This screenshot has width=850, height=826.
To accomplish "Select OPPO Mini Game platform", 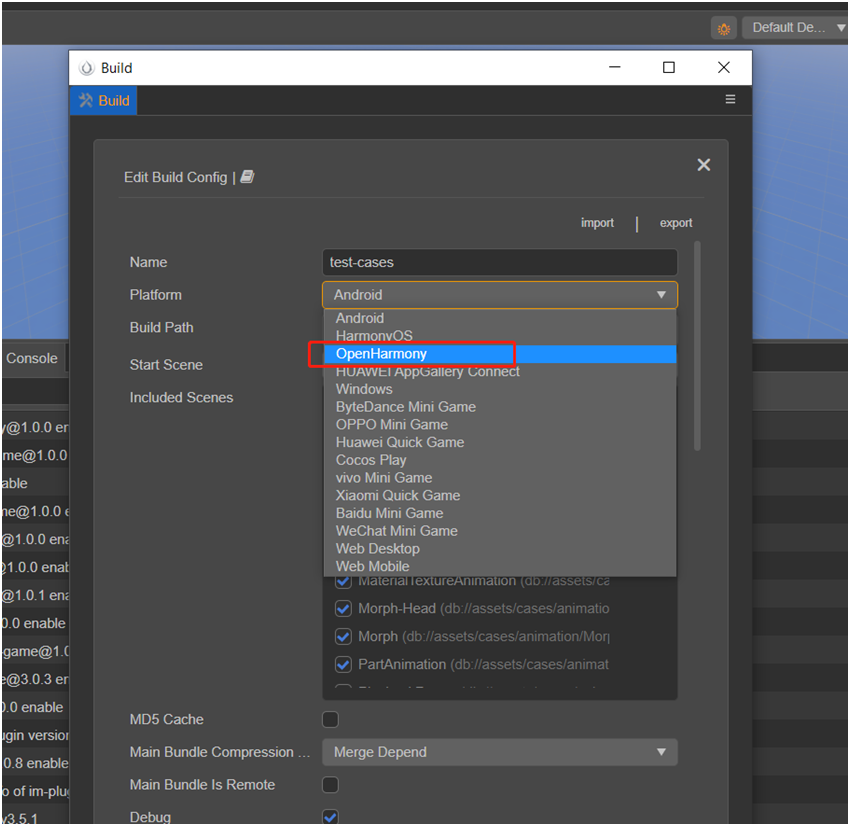I will coord(500,425).
